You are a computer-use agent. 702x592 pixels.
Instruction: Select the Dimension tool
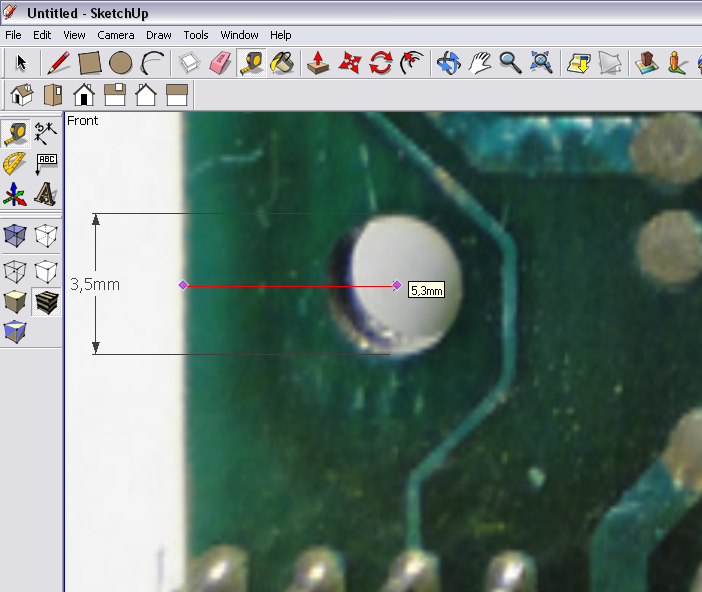pyautogui.click(x=46, y=133)
